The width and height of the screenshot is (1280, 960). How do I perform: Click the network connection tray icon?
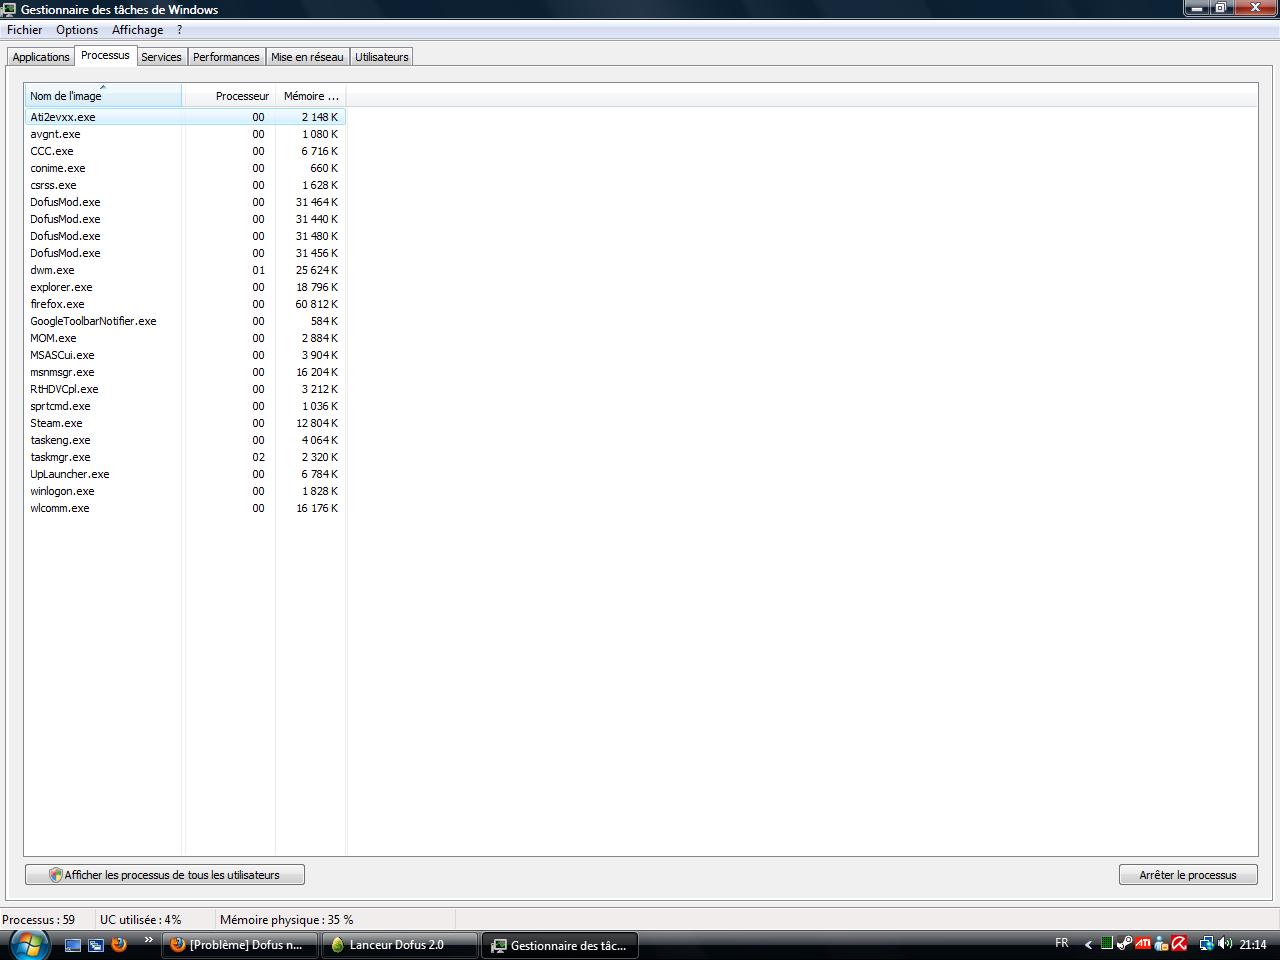(1206, 943)
